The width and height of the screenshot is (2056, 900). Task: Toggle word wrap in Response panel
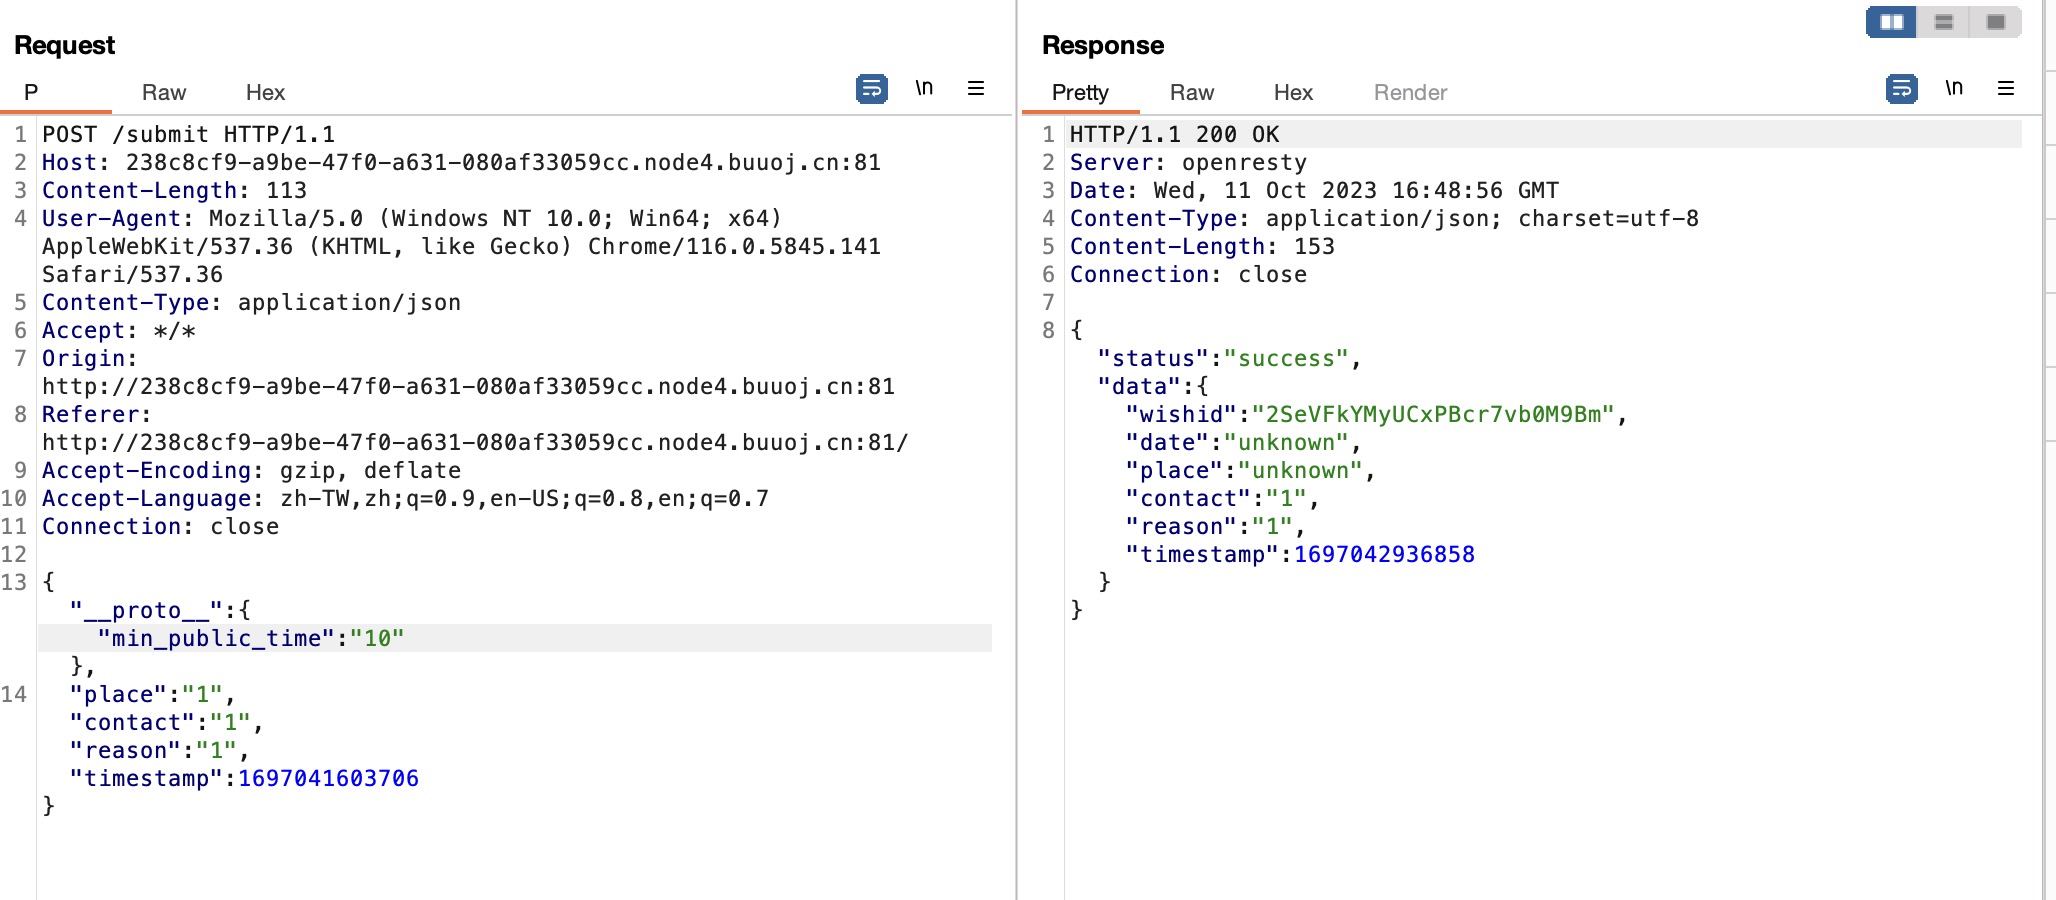click(x=1901, y=89)
